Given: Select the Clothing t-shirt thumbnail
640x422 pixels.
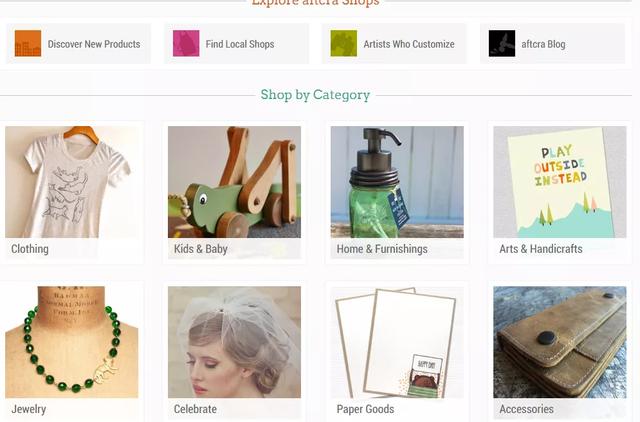Looking at the screenshot, I should tap(72, 182).
